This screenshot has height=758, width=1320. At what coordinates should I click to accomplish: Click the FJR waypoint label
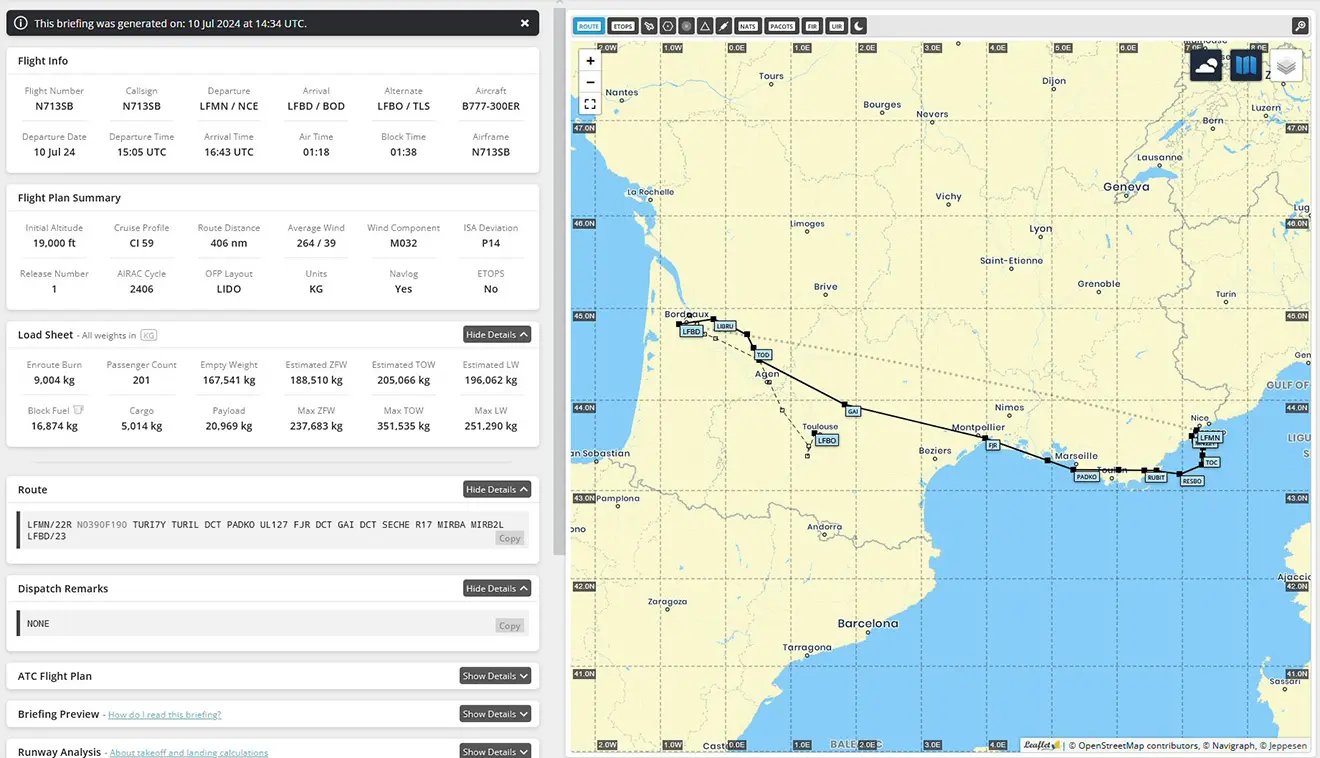(993, 445)
